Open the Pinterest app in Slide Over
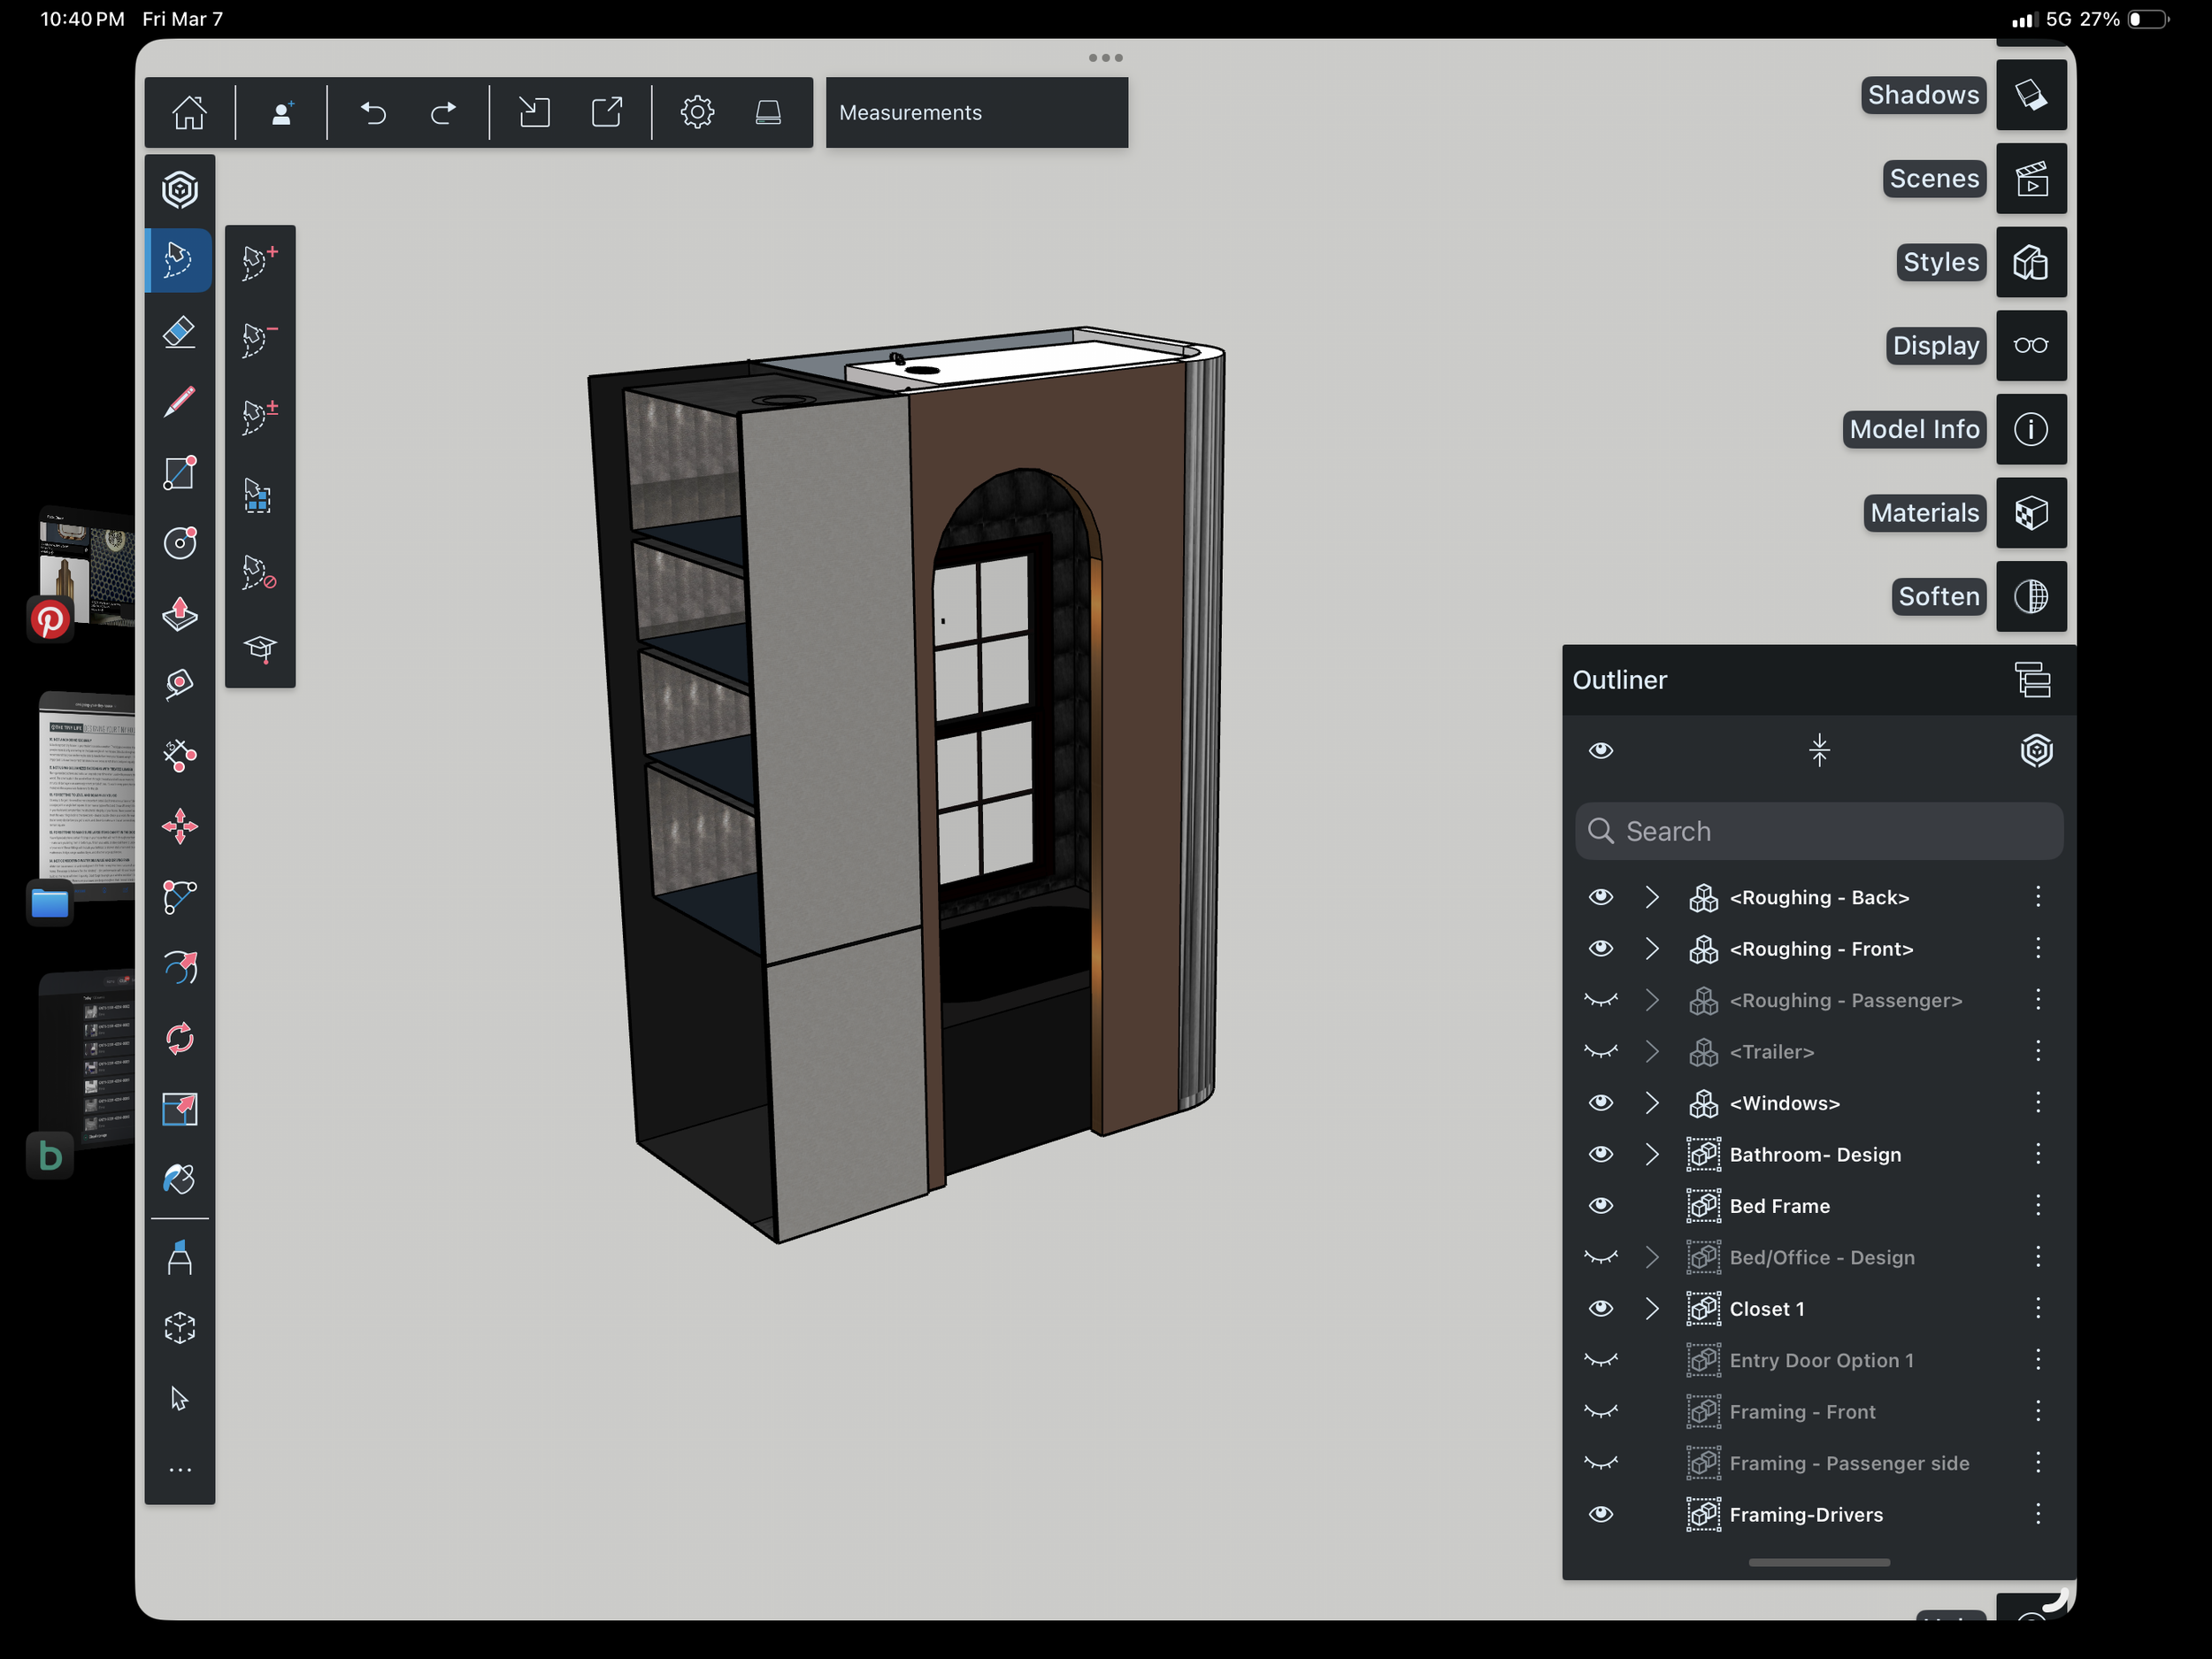Screen dimensions: 2212x1659 50,620
